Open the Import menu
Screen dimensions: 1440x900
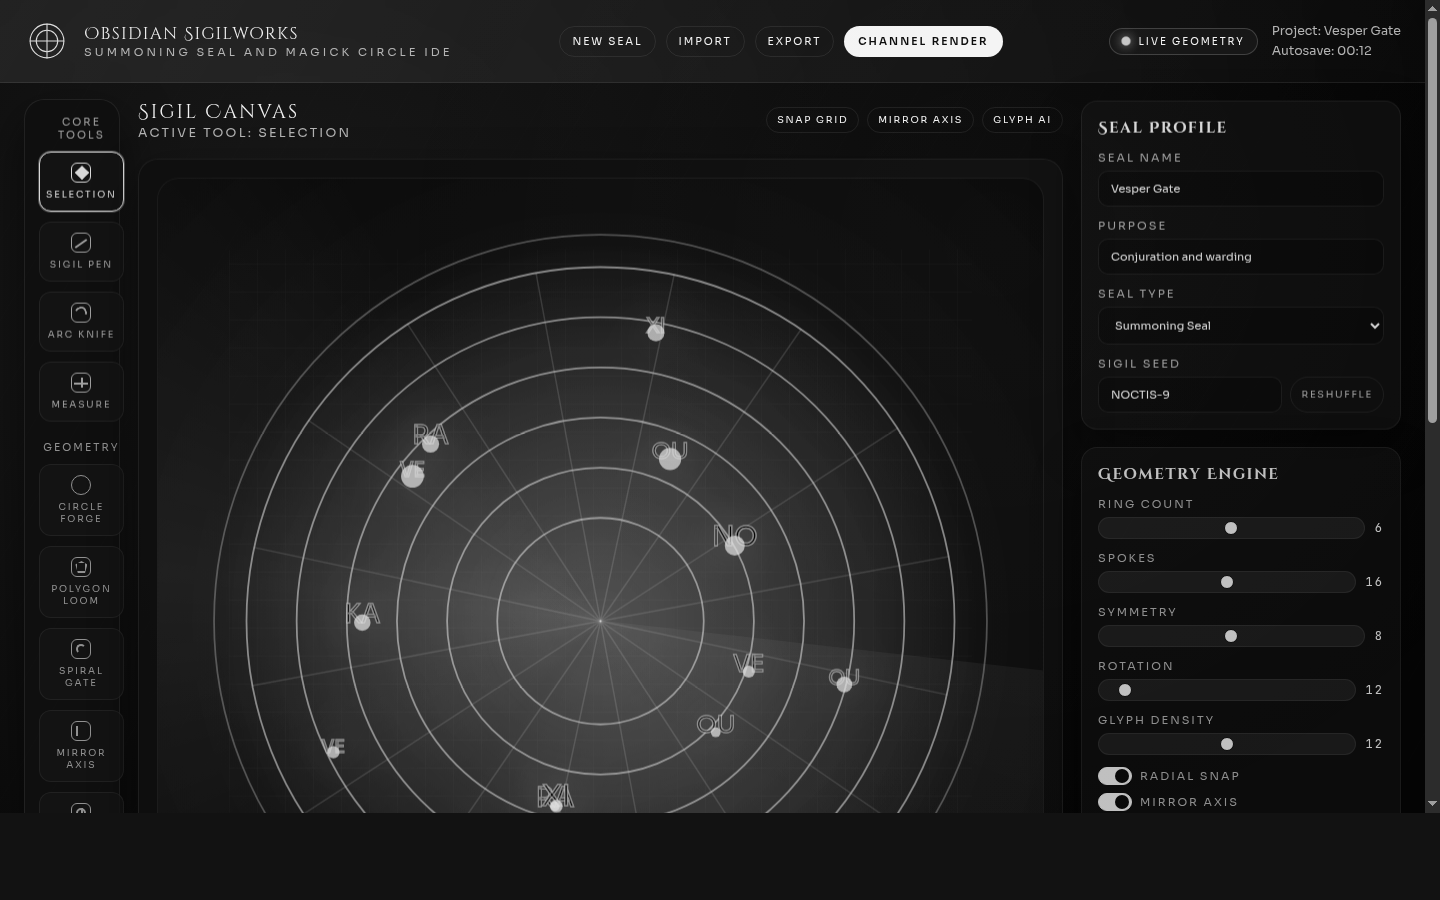[704, 41]
